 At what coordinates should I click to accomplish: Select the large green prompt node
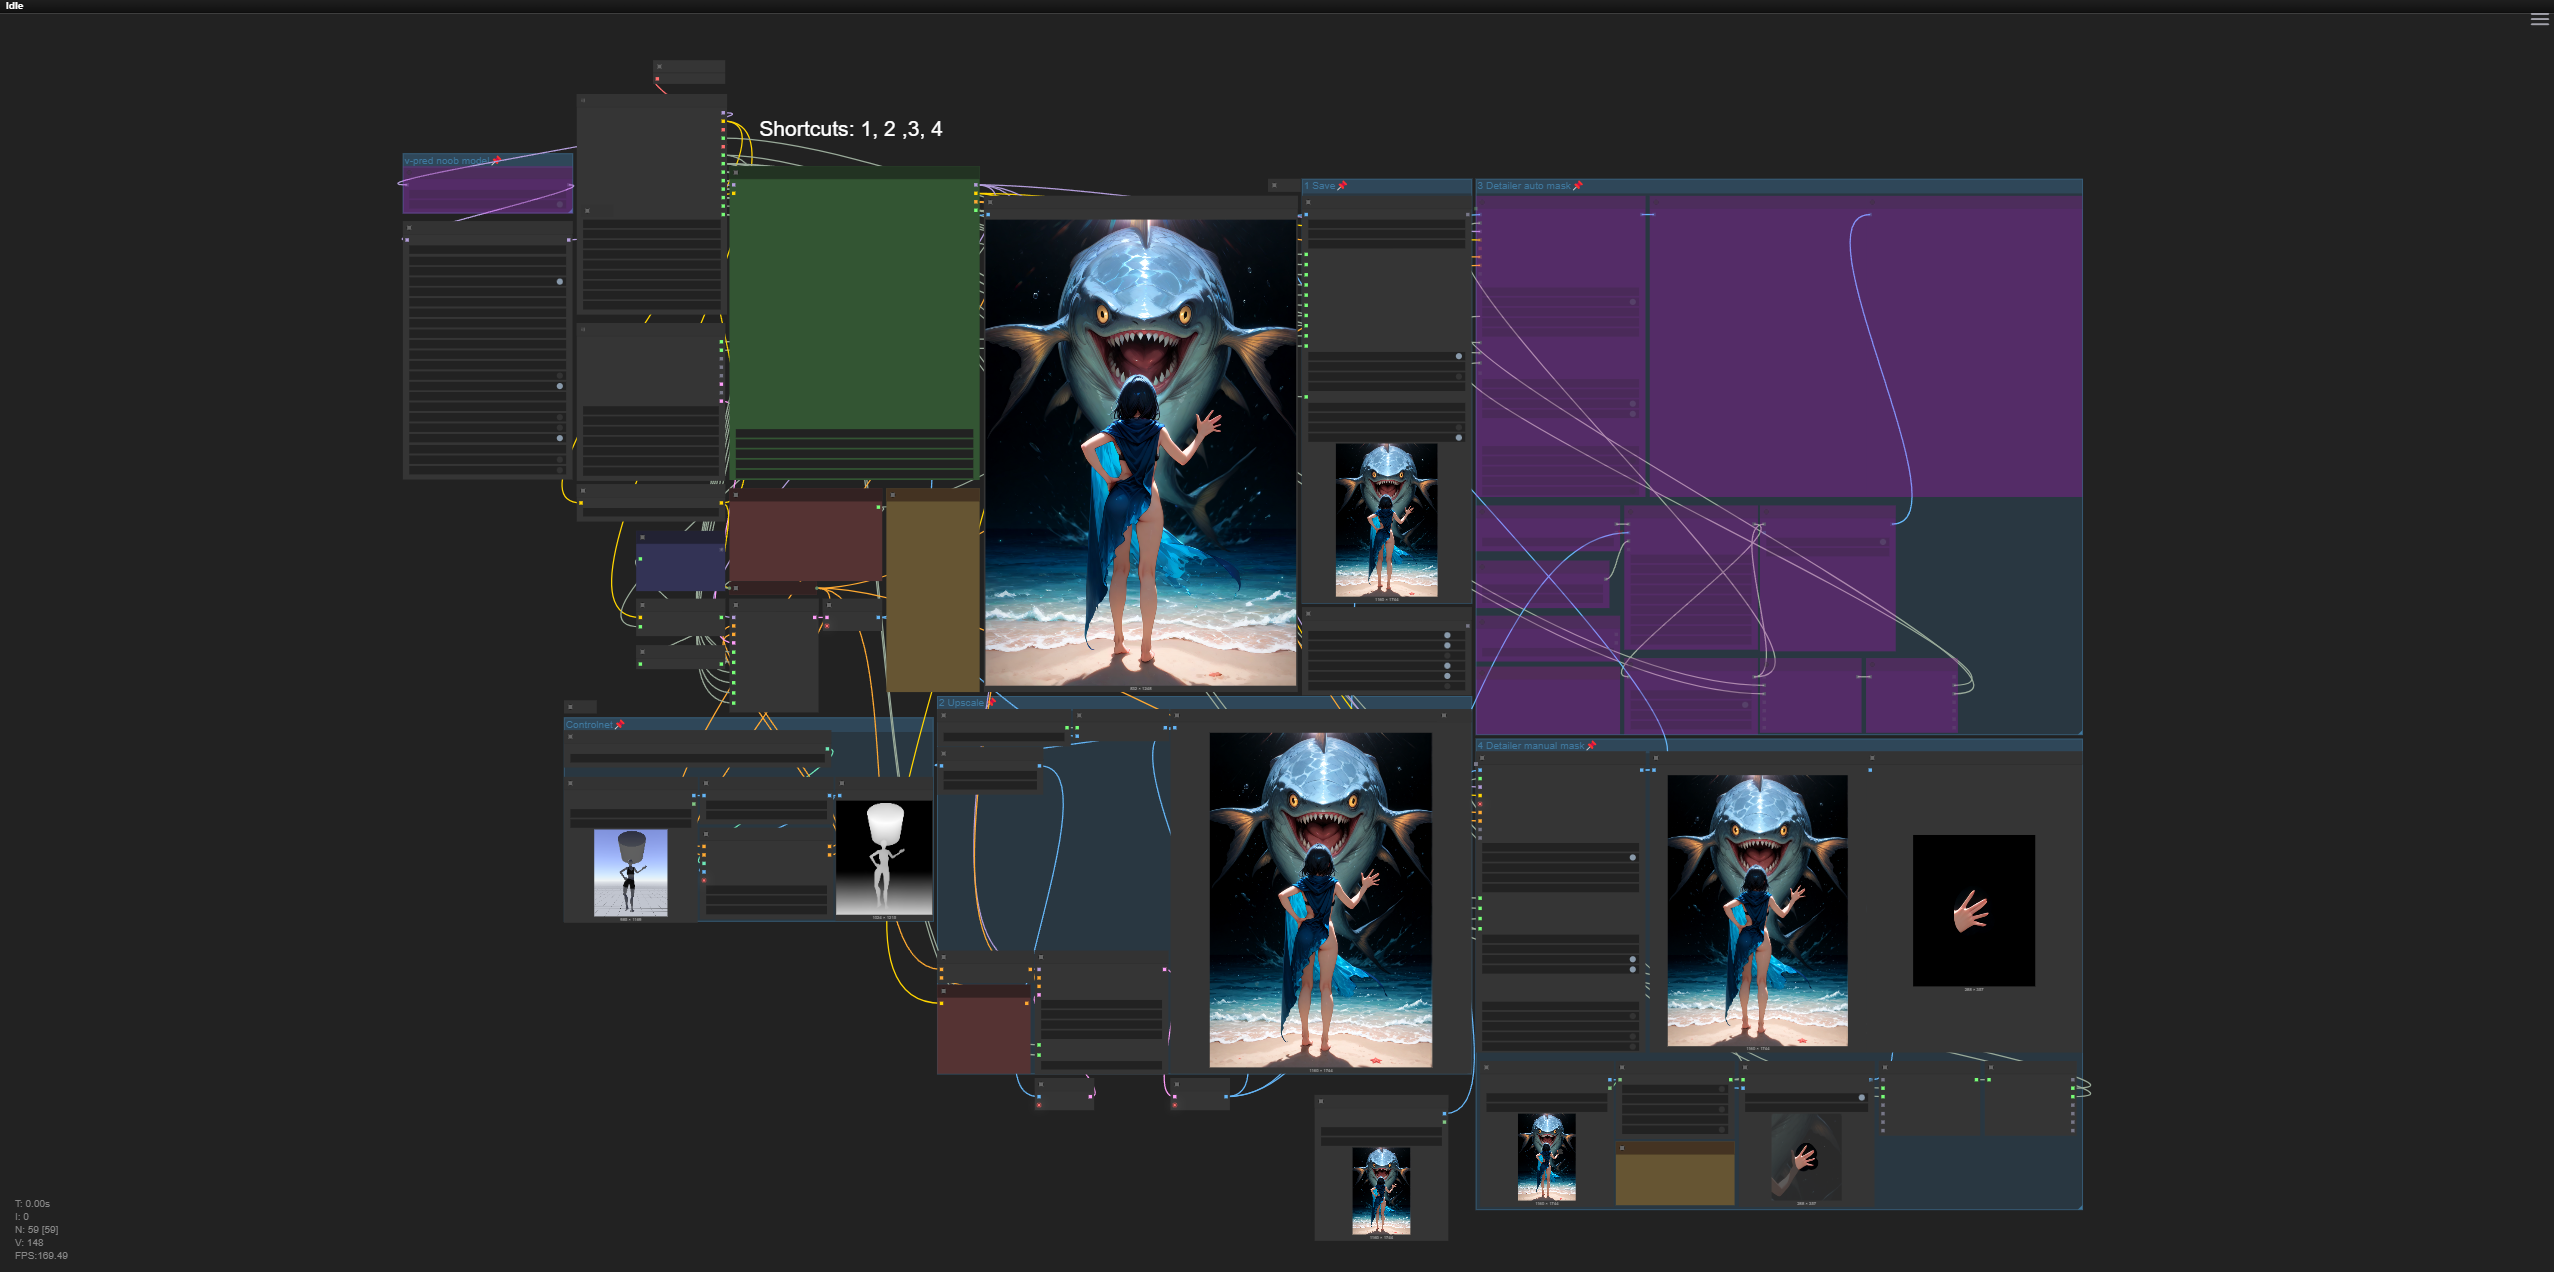[854, 323]
